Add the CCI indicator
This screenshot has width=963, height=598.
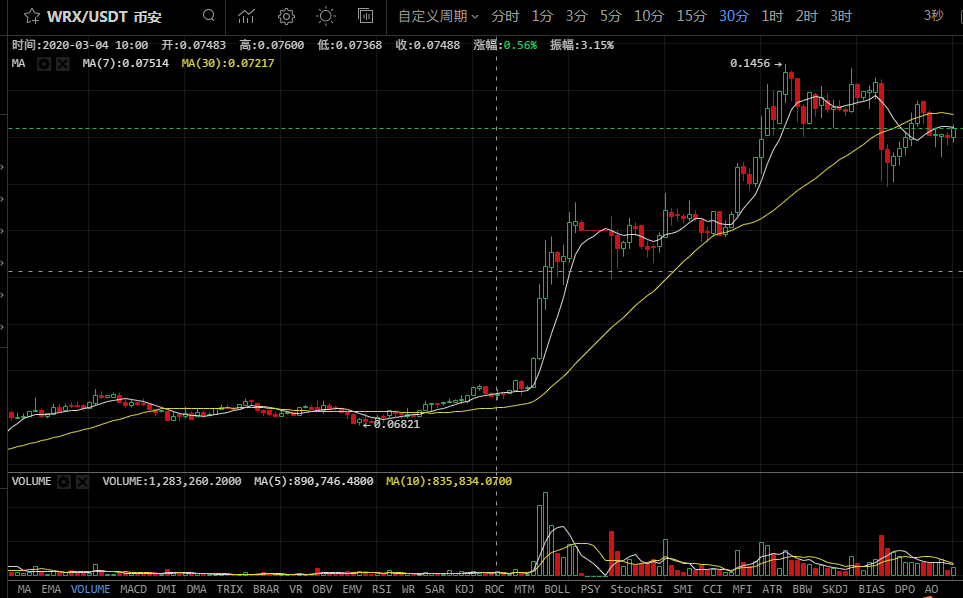pyautogui.click(x=712, y=589)
